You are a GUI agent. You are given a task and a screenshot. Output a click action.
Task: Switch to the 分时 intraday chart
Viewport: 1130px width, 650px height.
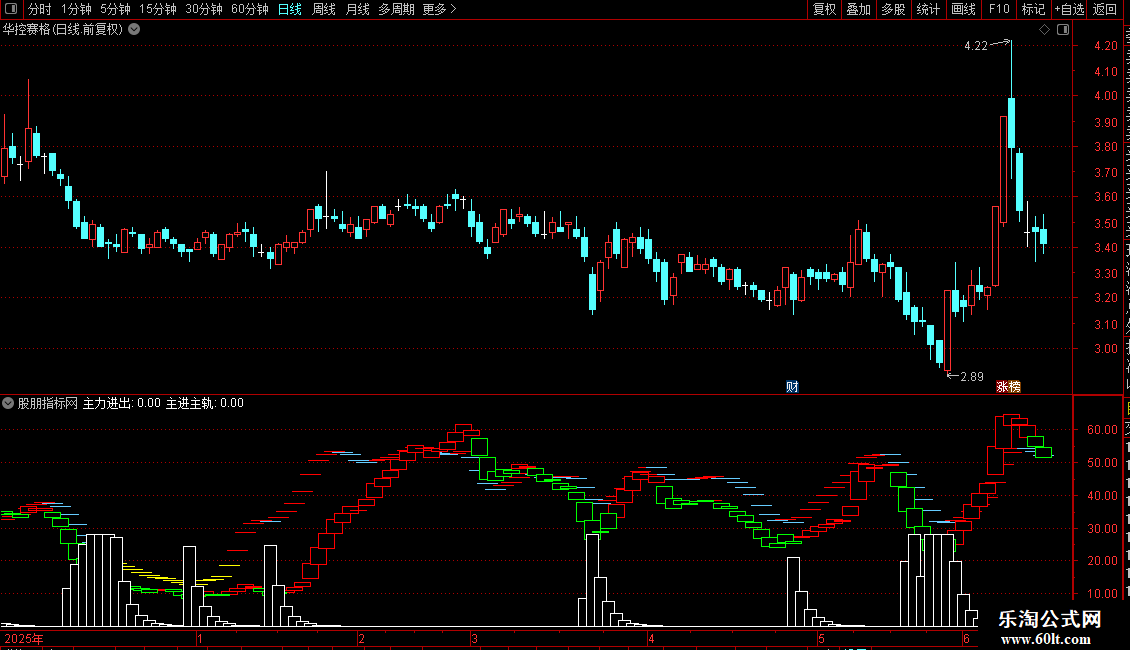40,9
